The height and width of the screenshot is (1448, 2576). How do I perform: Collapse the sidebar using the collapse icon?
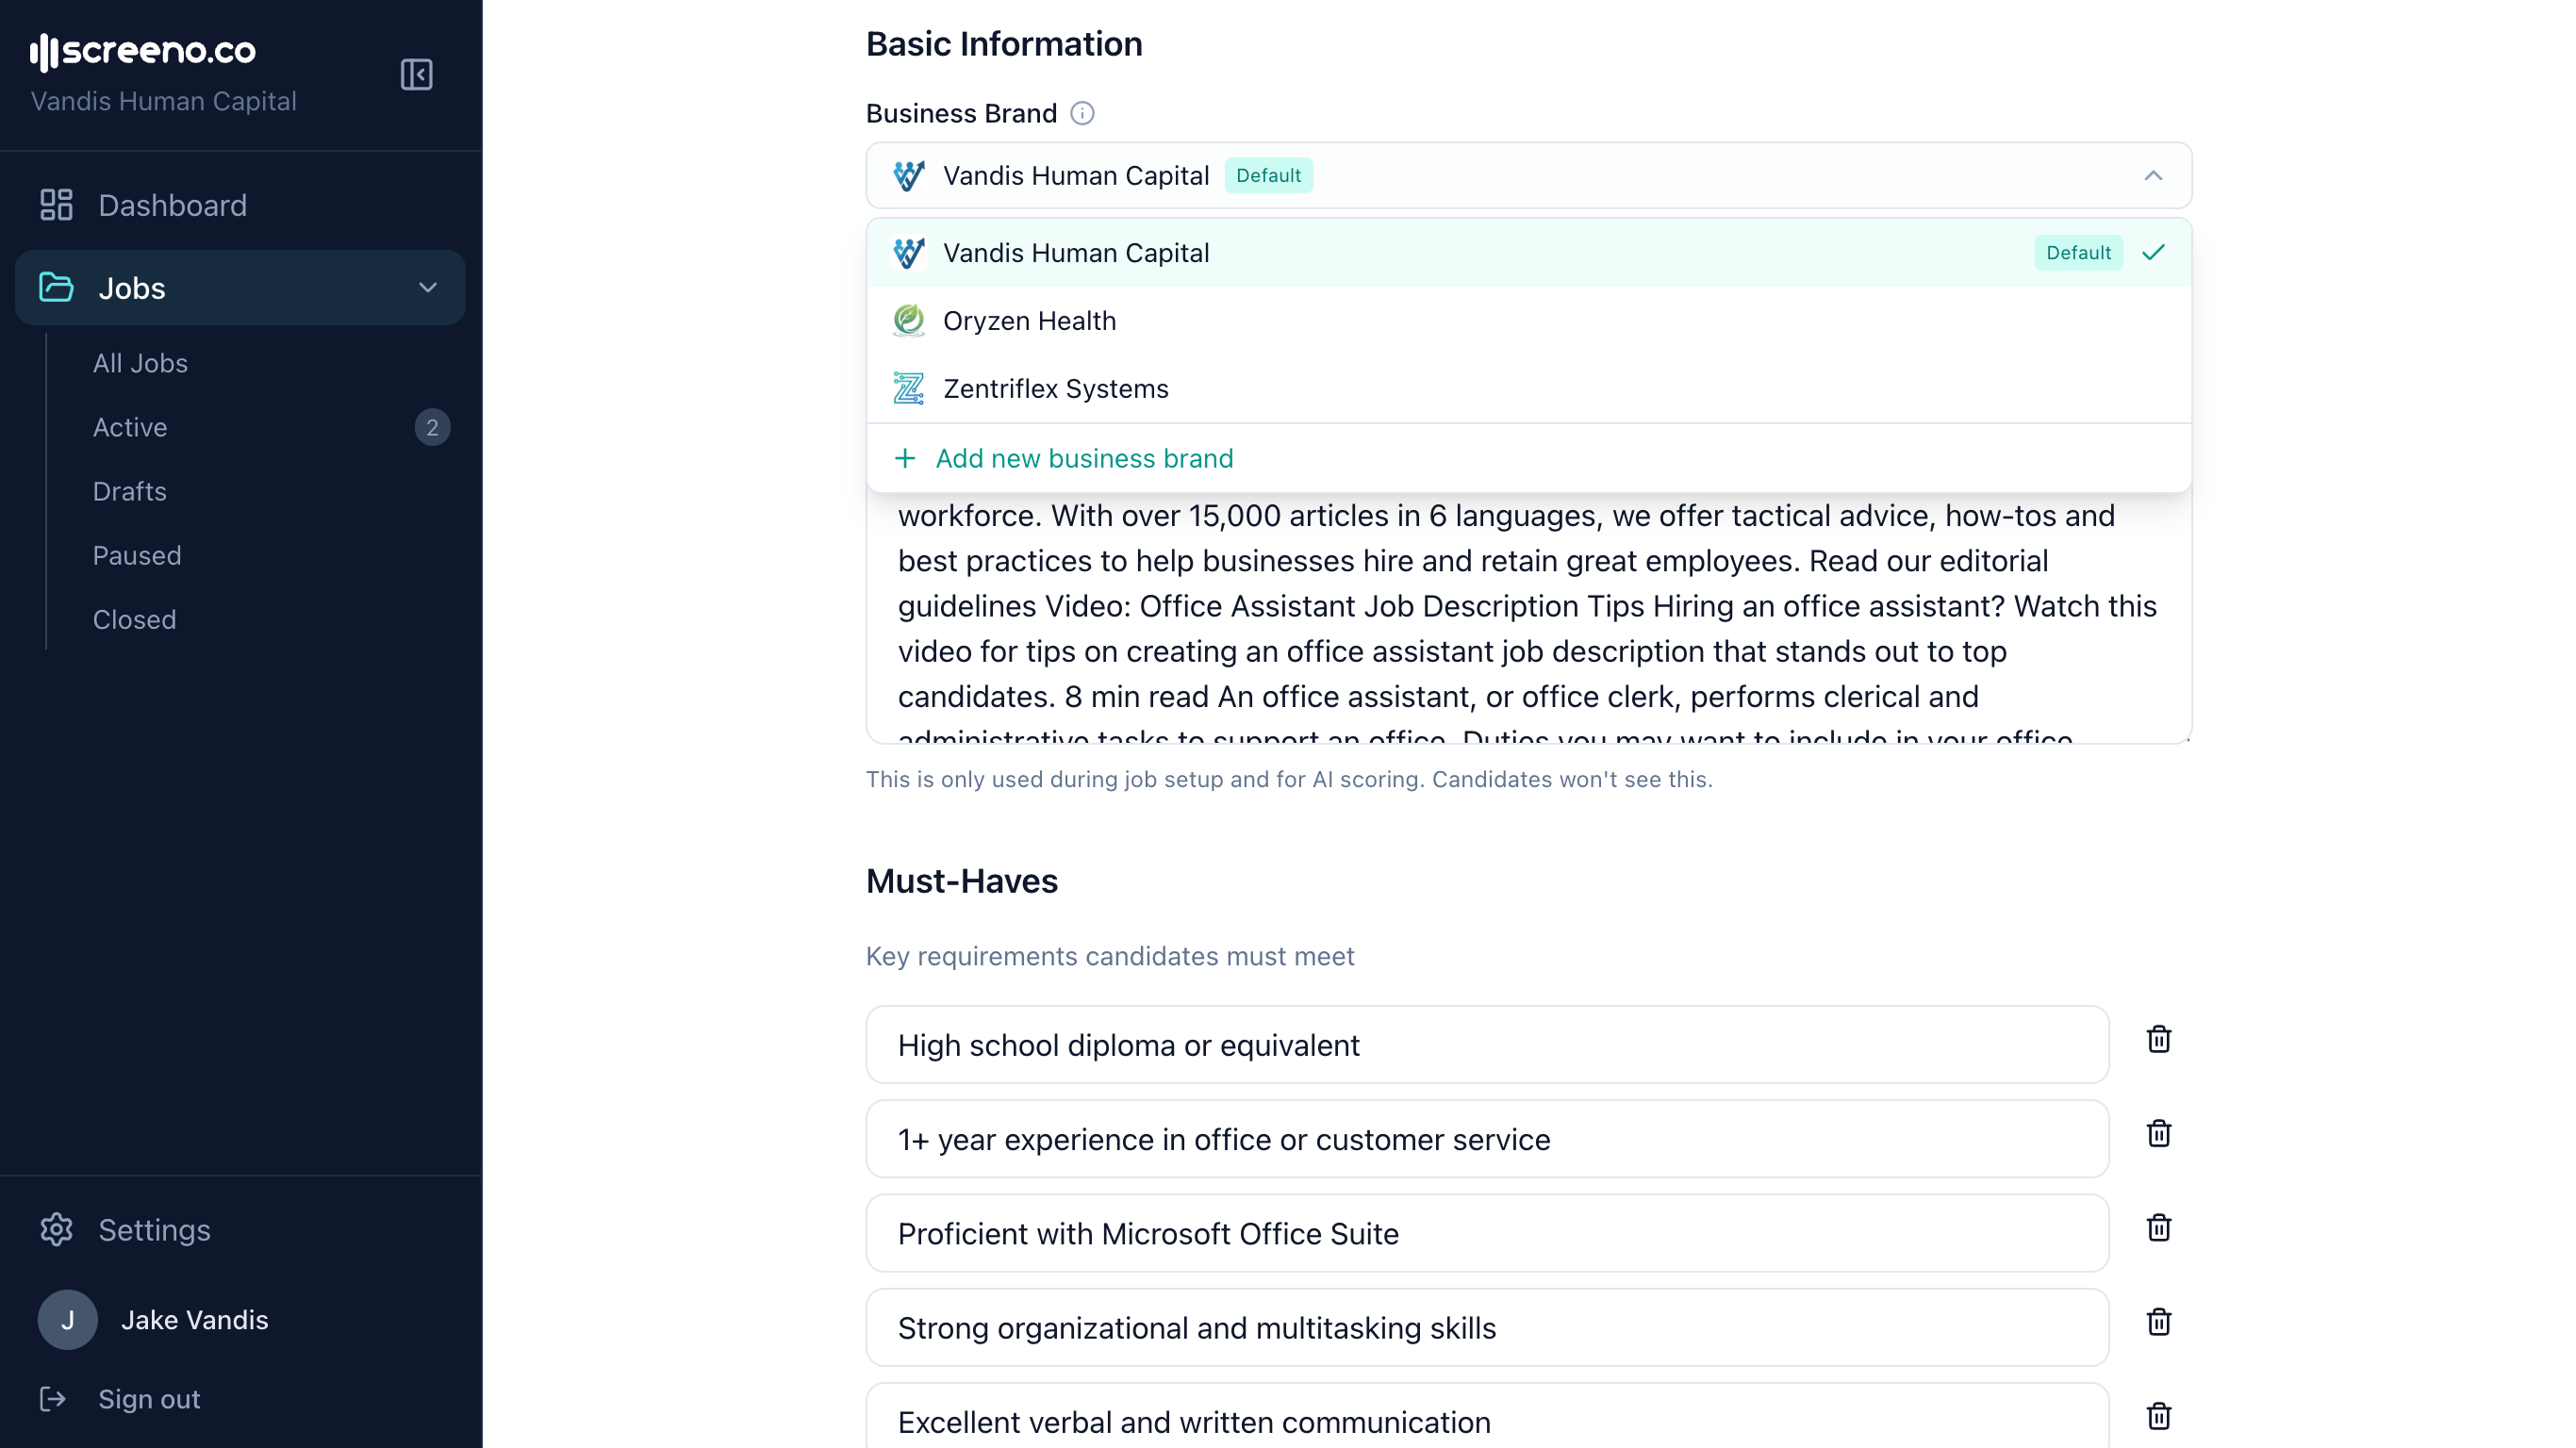(x=417, y=74)
